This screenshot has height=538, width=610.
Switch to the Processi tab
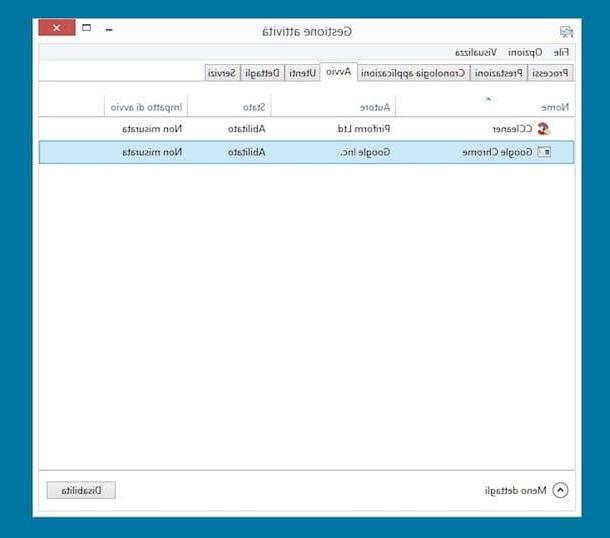coord(550,73)
